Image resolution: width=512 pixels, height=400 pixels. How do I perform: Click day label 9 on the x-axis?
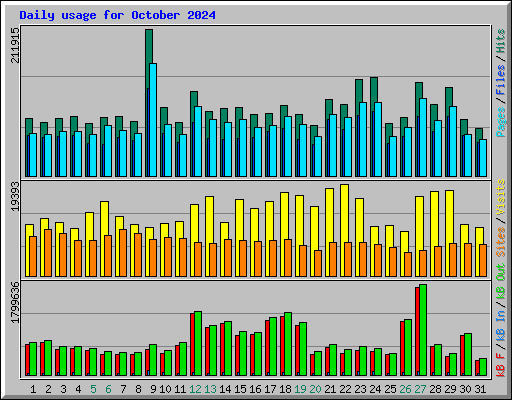pos(153,389)
